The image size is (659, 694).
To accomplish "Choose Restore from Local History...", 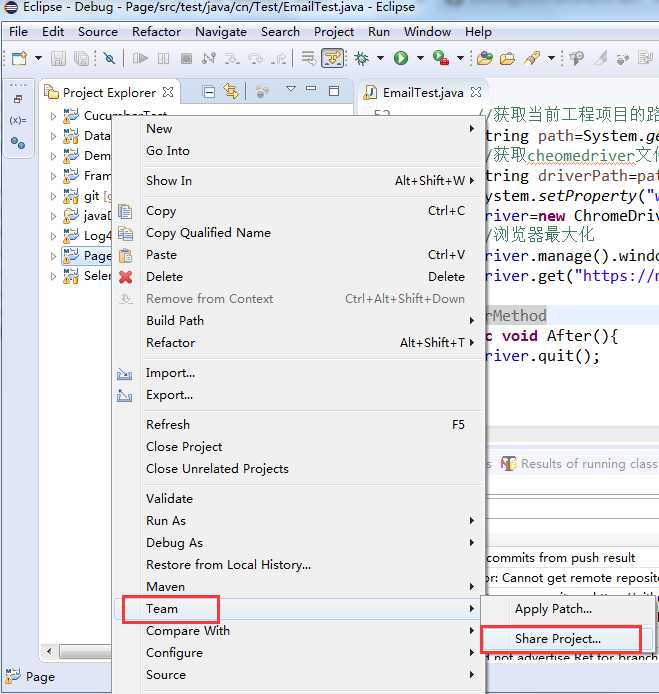I will pos(298,565).
